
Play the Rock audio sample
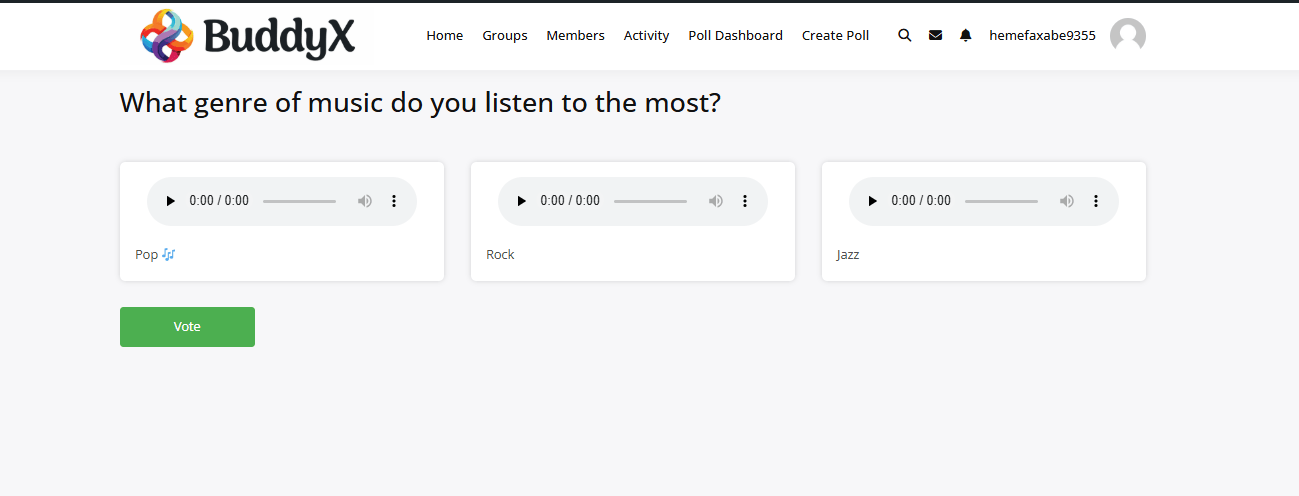coord(522,201)
